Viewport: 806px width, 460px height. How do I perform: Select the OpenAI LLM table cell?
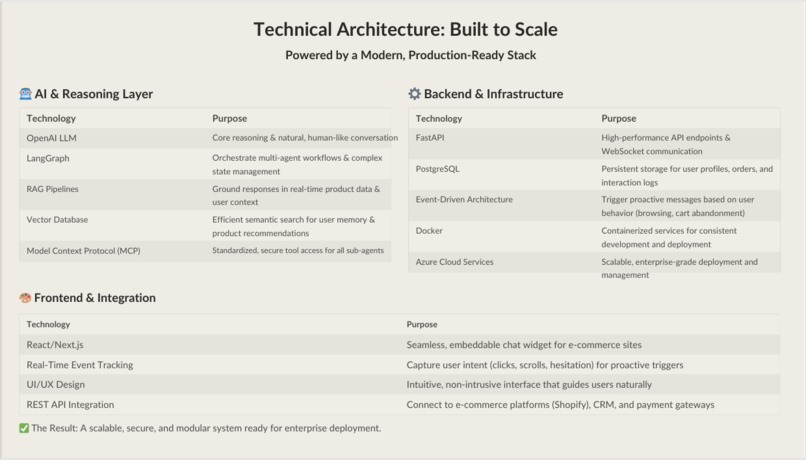coord(51,138)
